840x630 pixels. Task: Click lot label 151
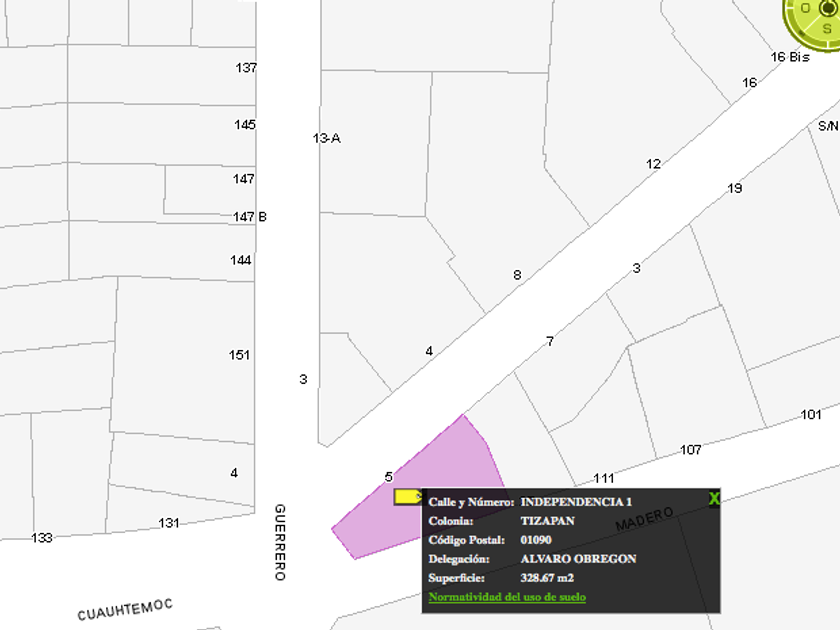pos(239,355)
